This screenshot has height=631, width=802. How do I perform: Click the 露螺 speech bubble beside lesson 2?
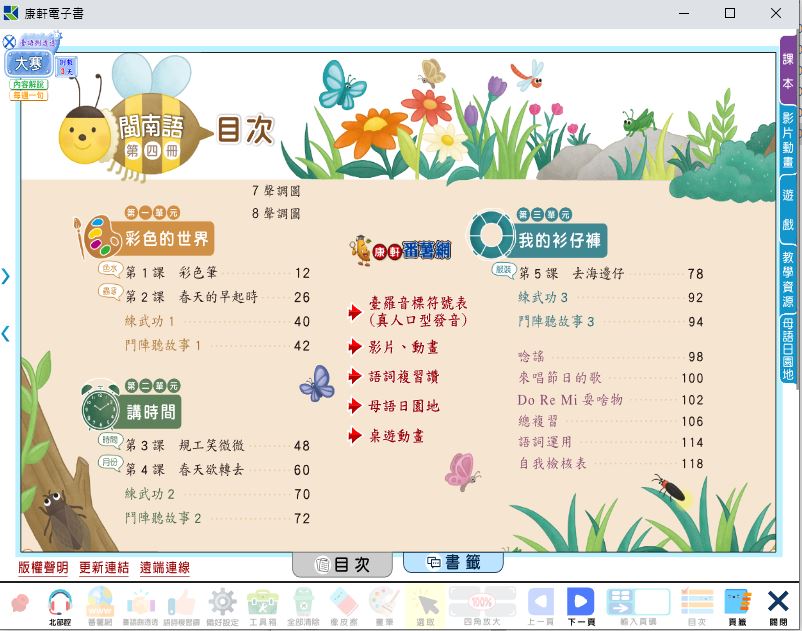tap(110, 291)
